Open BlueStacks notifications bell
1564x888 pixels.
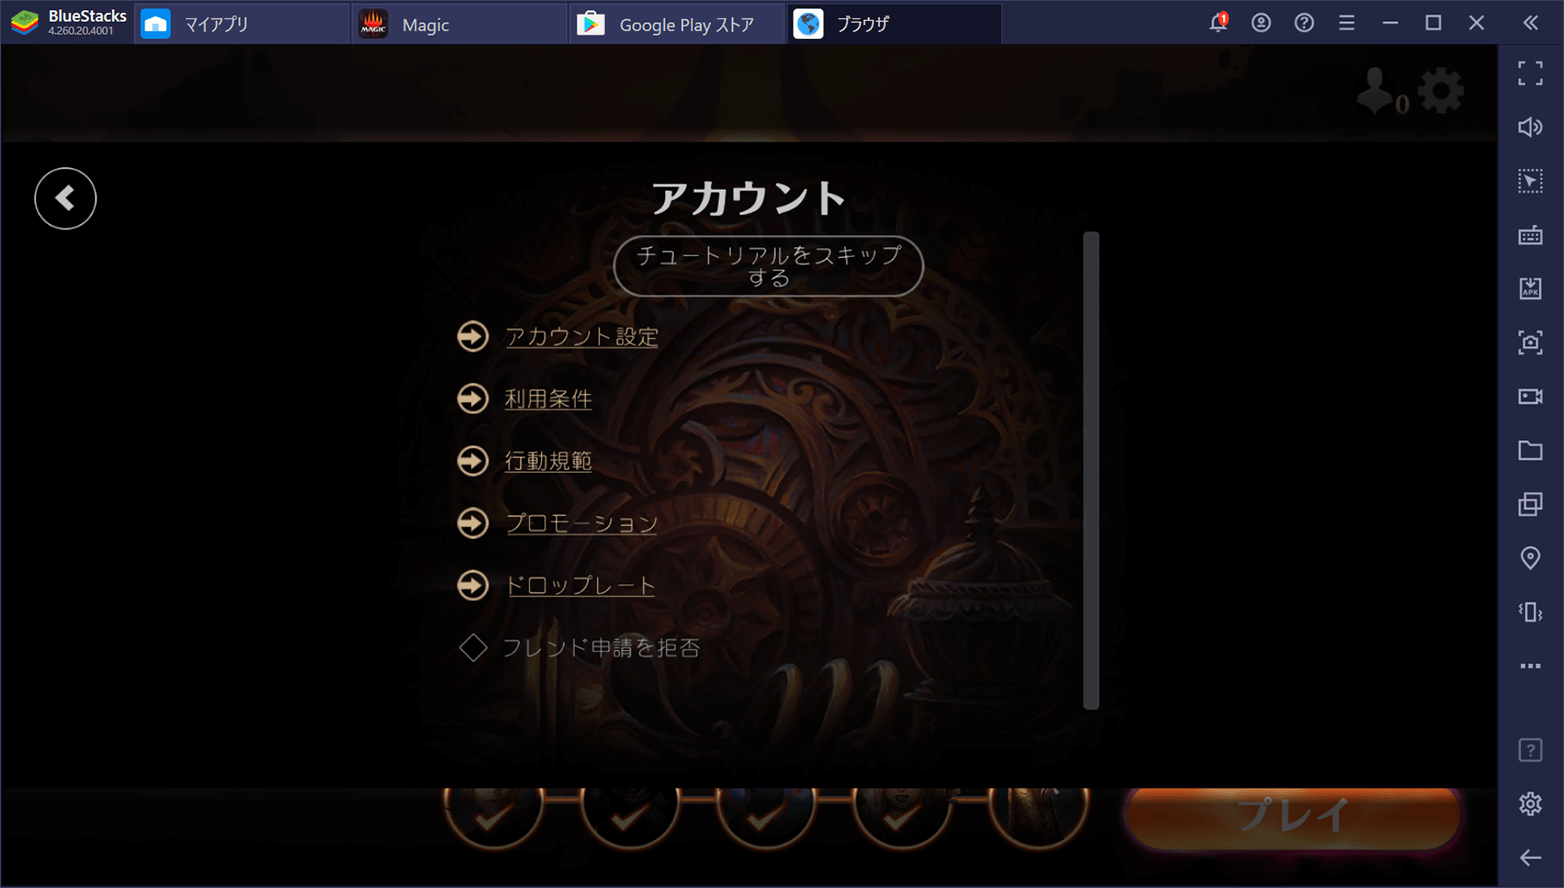[1218, 22]
